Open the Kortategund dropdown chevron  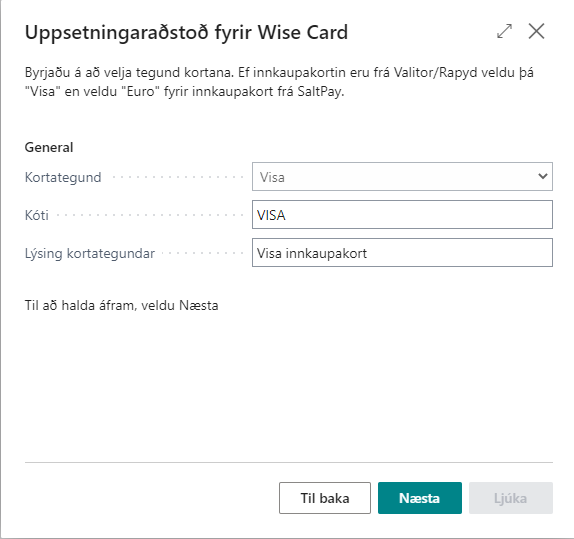click(543, 176)
